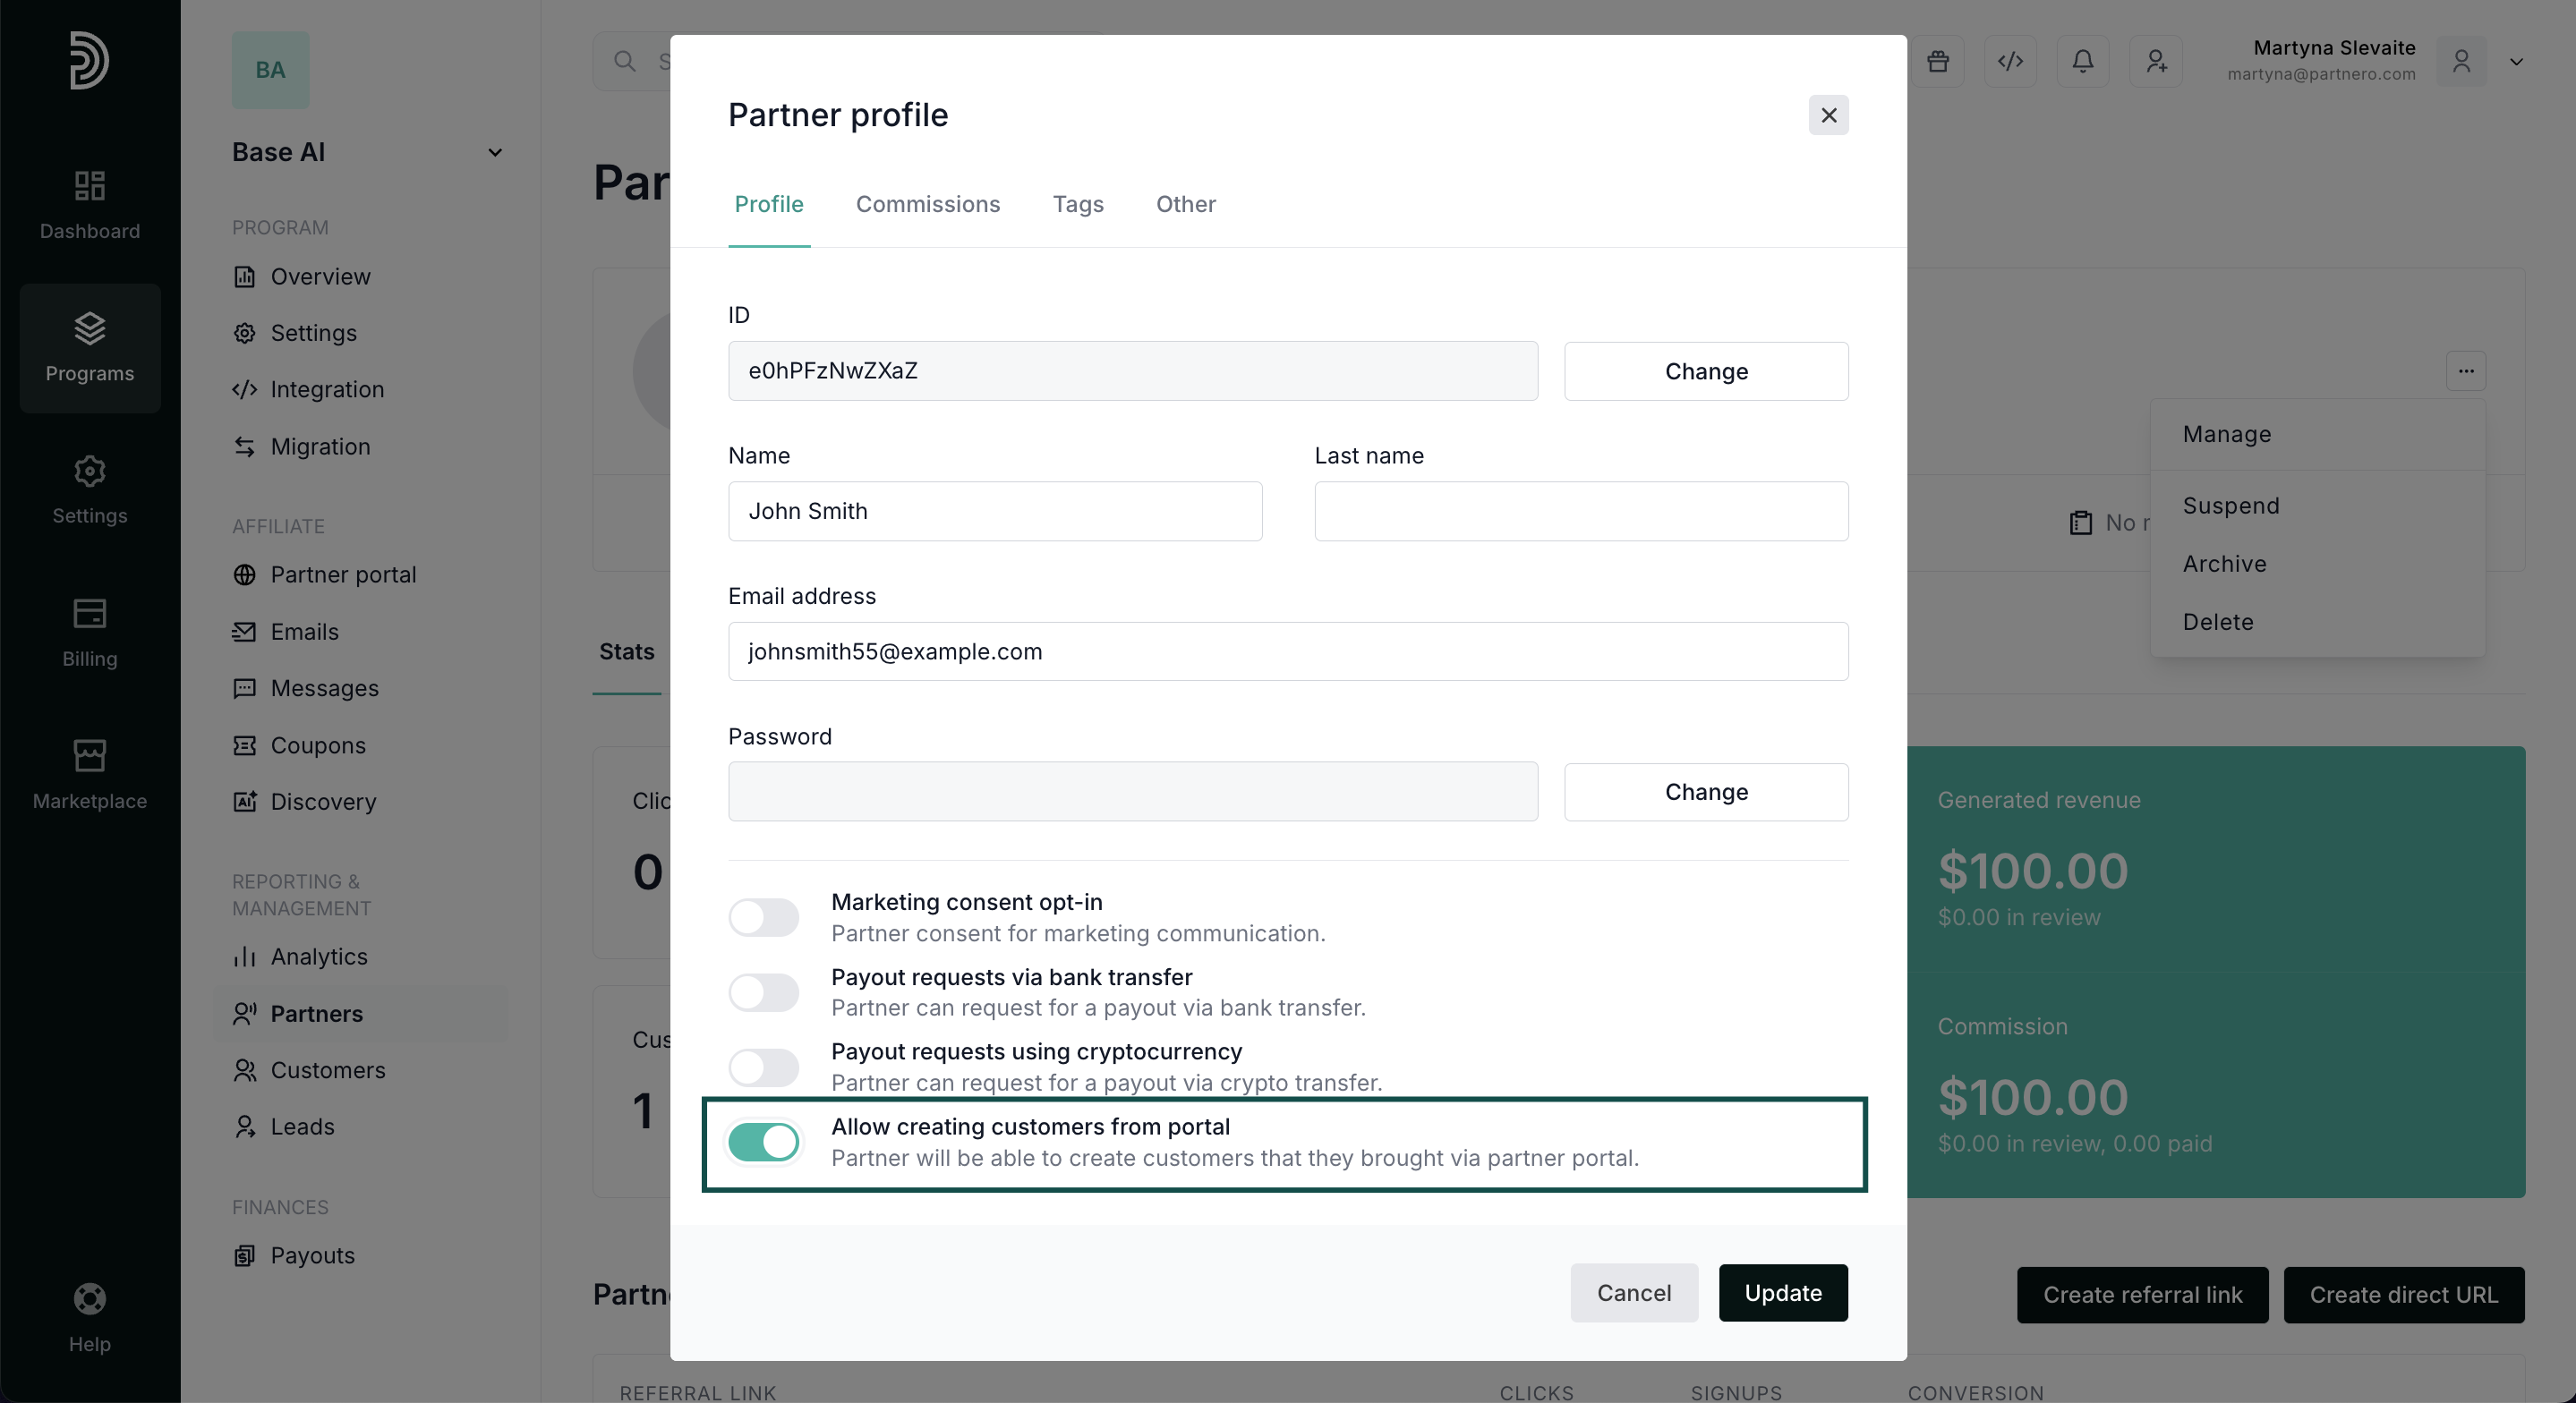Disable Allow creating customers from portal
The height and width of the screenshot is (1403, 2576).
pyautogui.click(x=763, y=1142)
